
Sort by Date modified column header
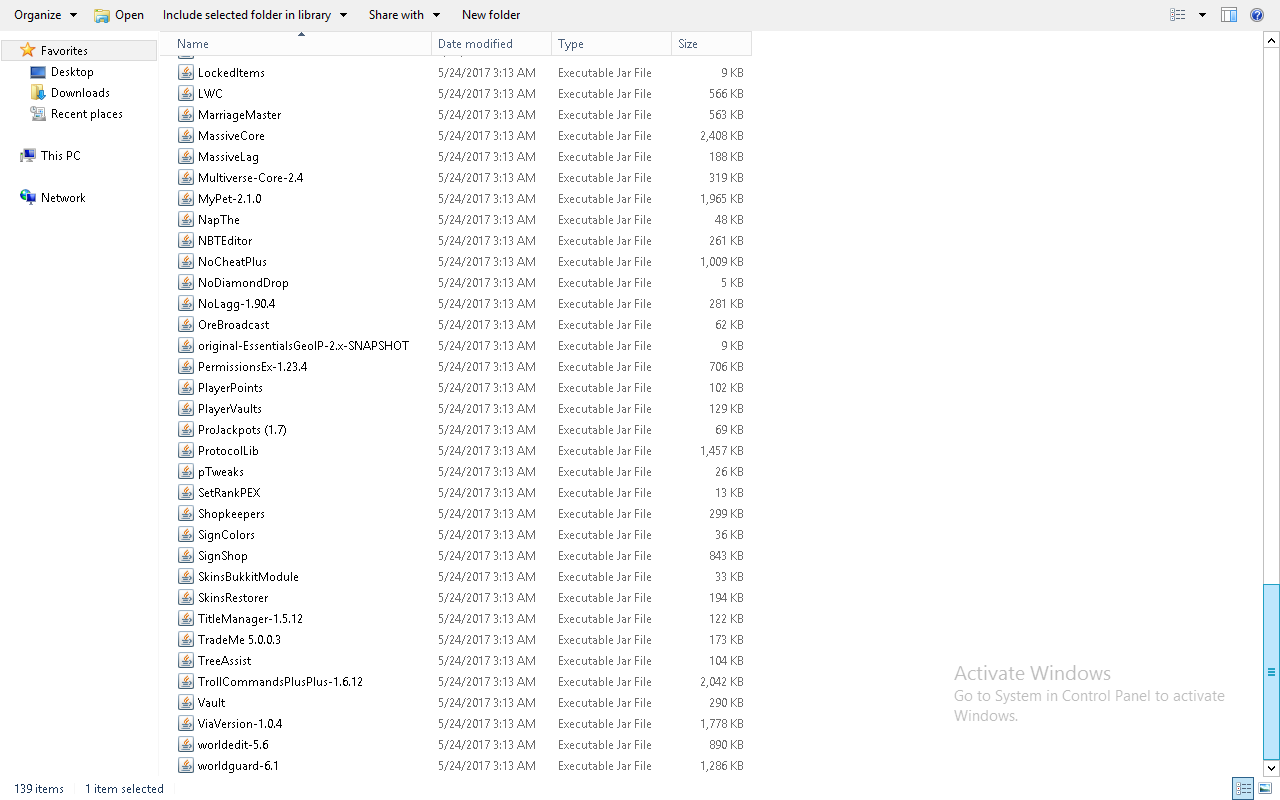(x=492, y=44)
